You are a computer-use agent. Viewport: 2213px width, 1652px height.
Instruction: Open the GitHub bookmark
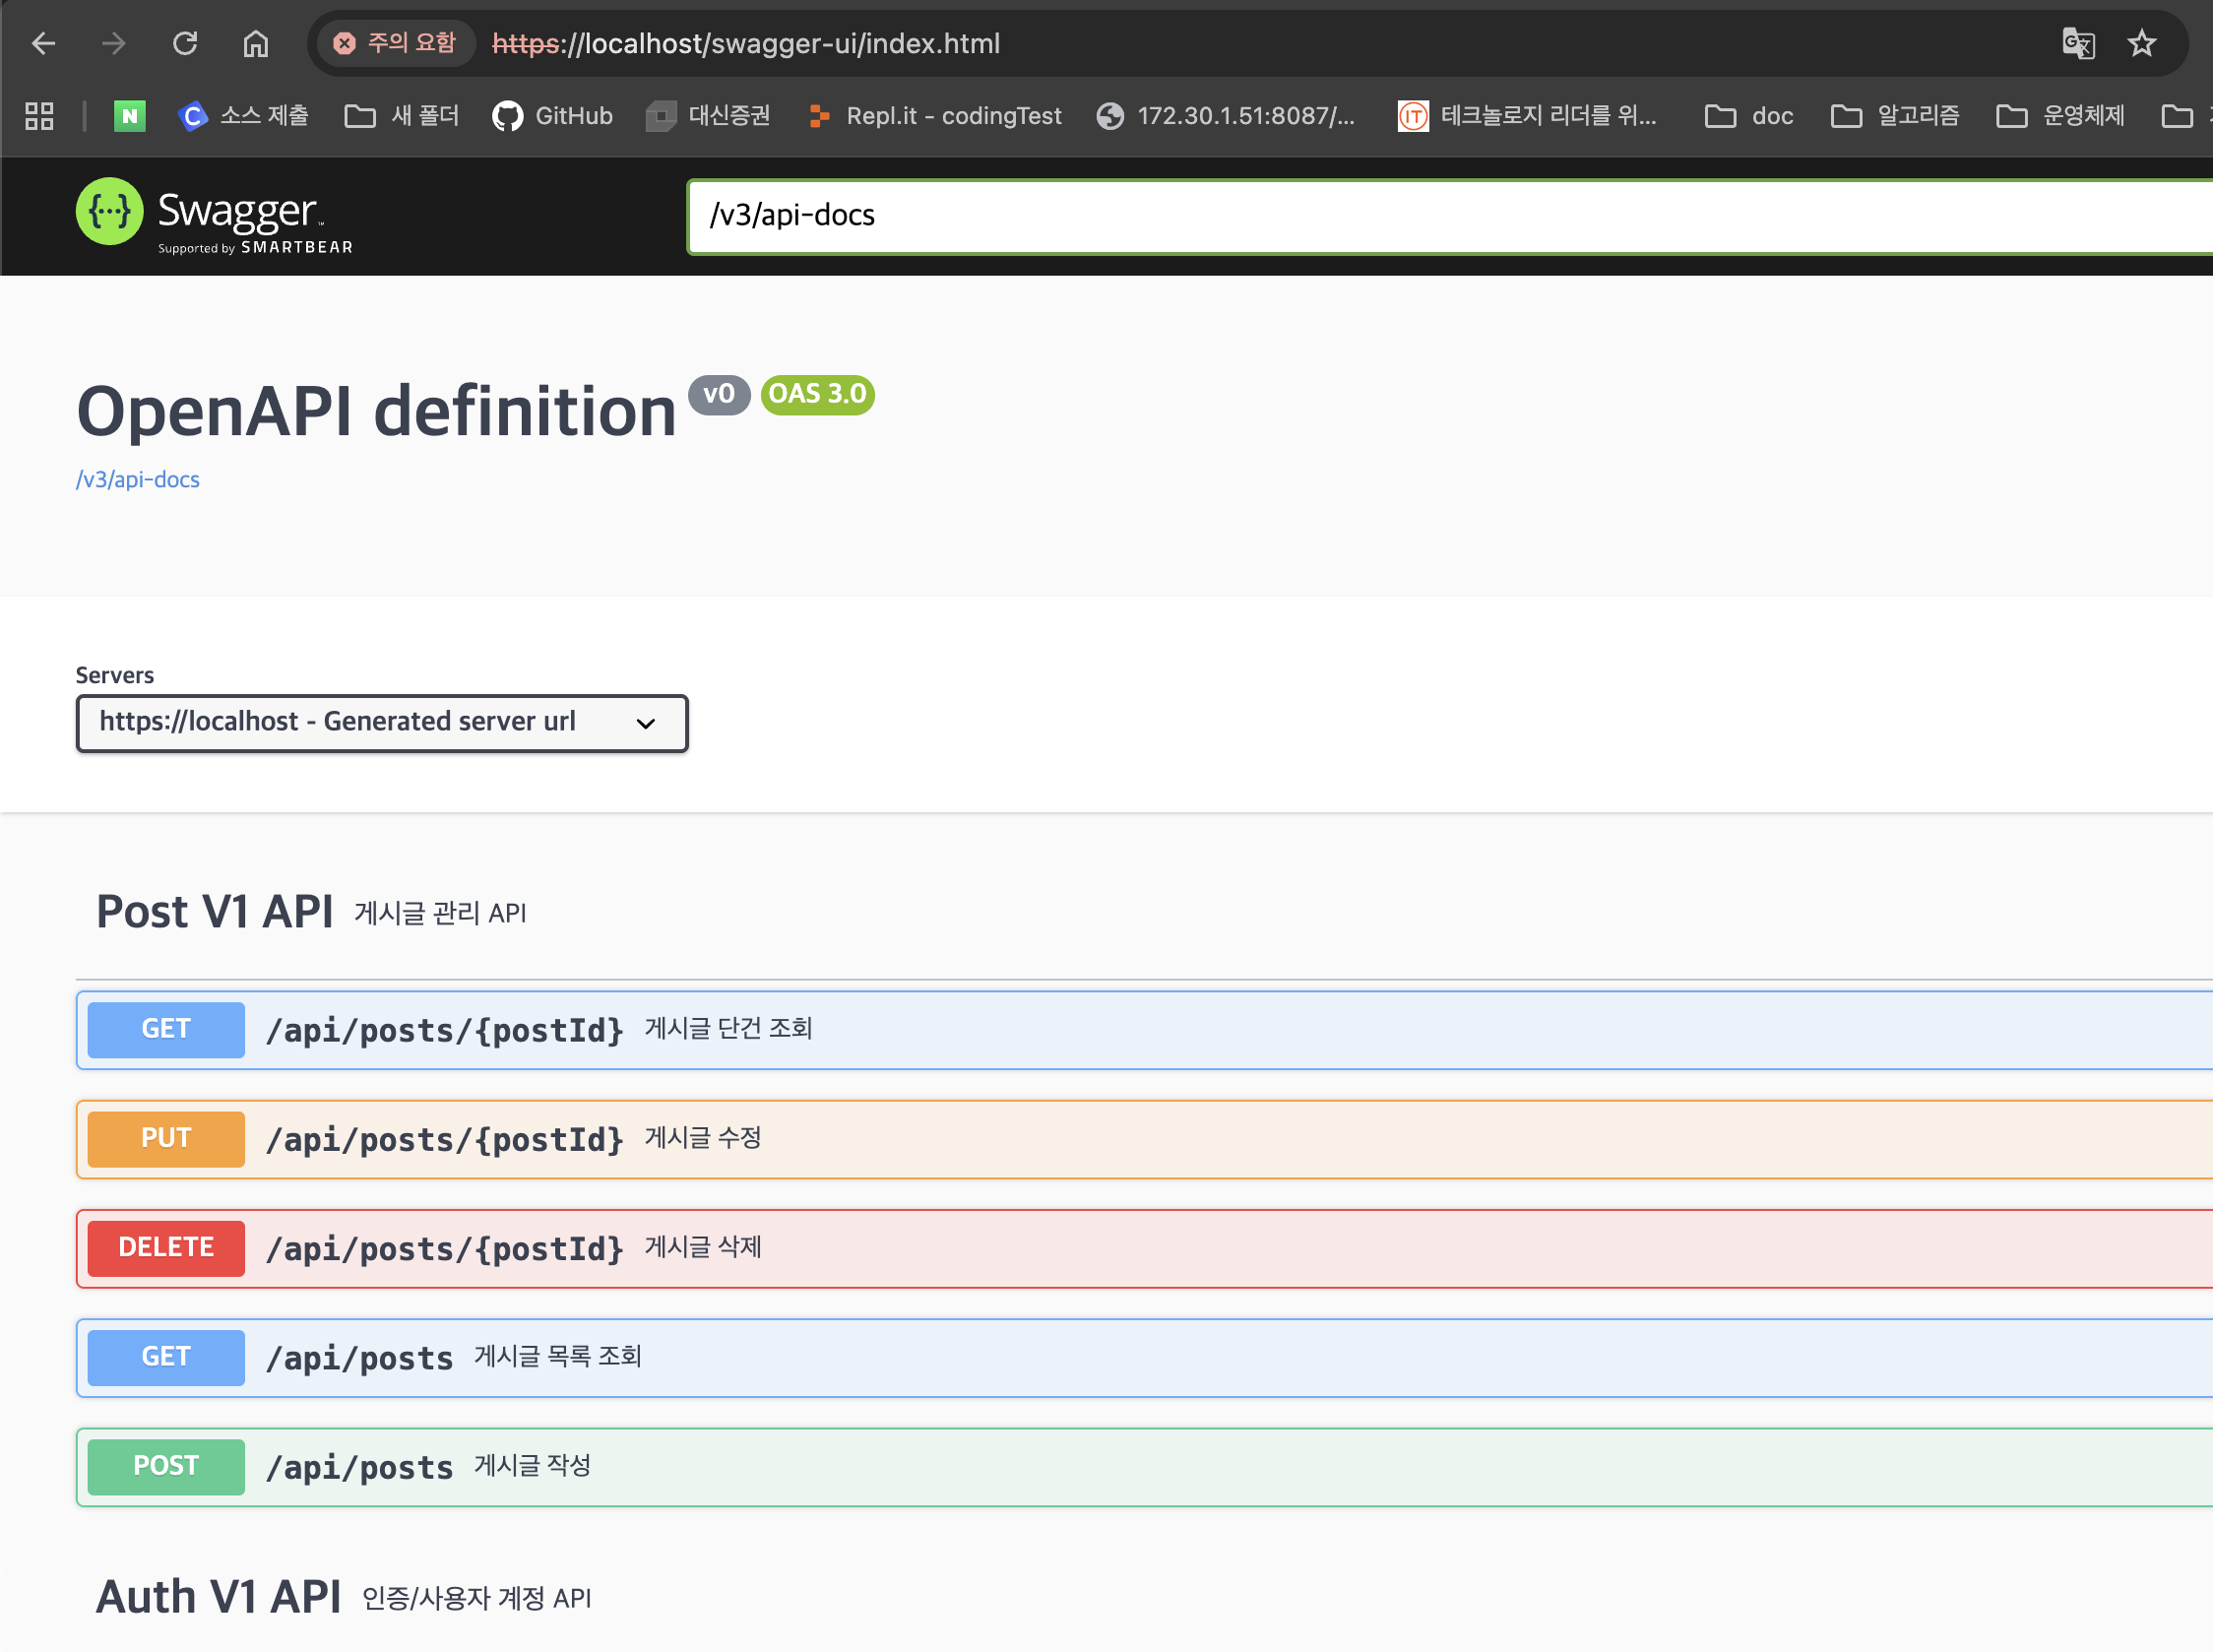(x=553, y=116)
